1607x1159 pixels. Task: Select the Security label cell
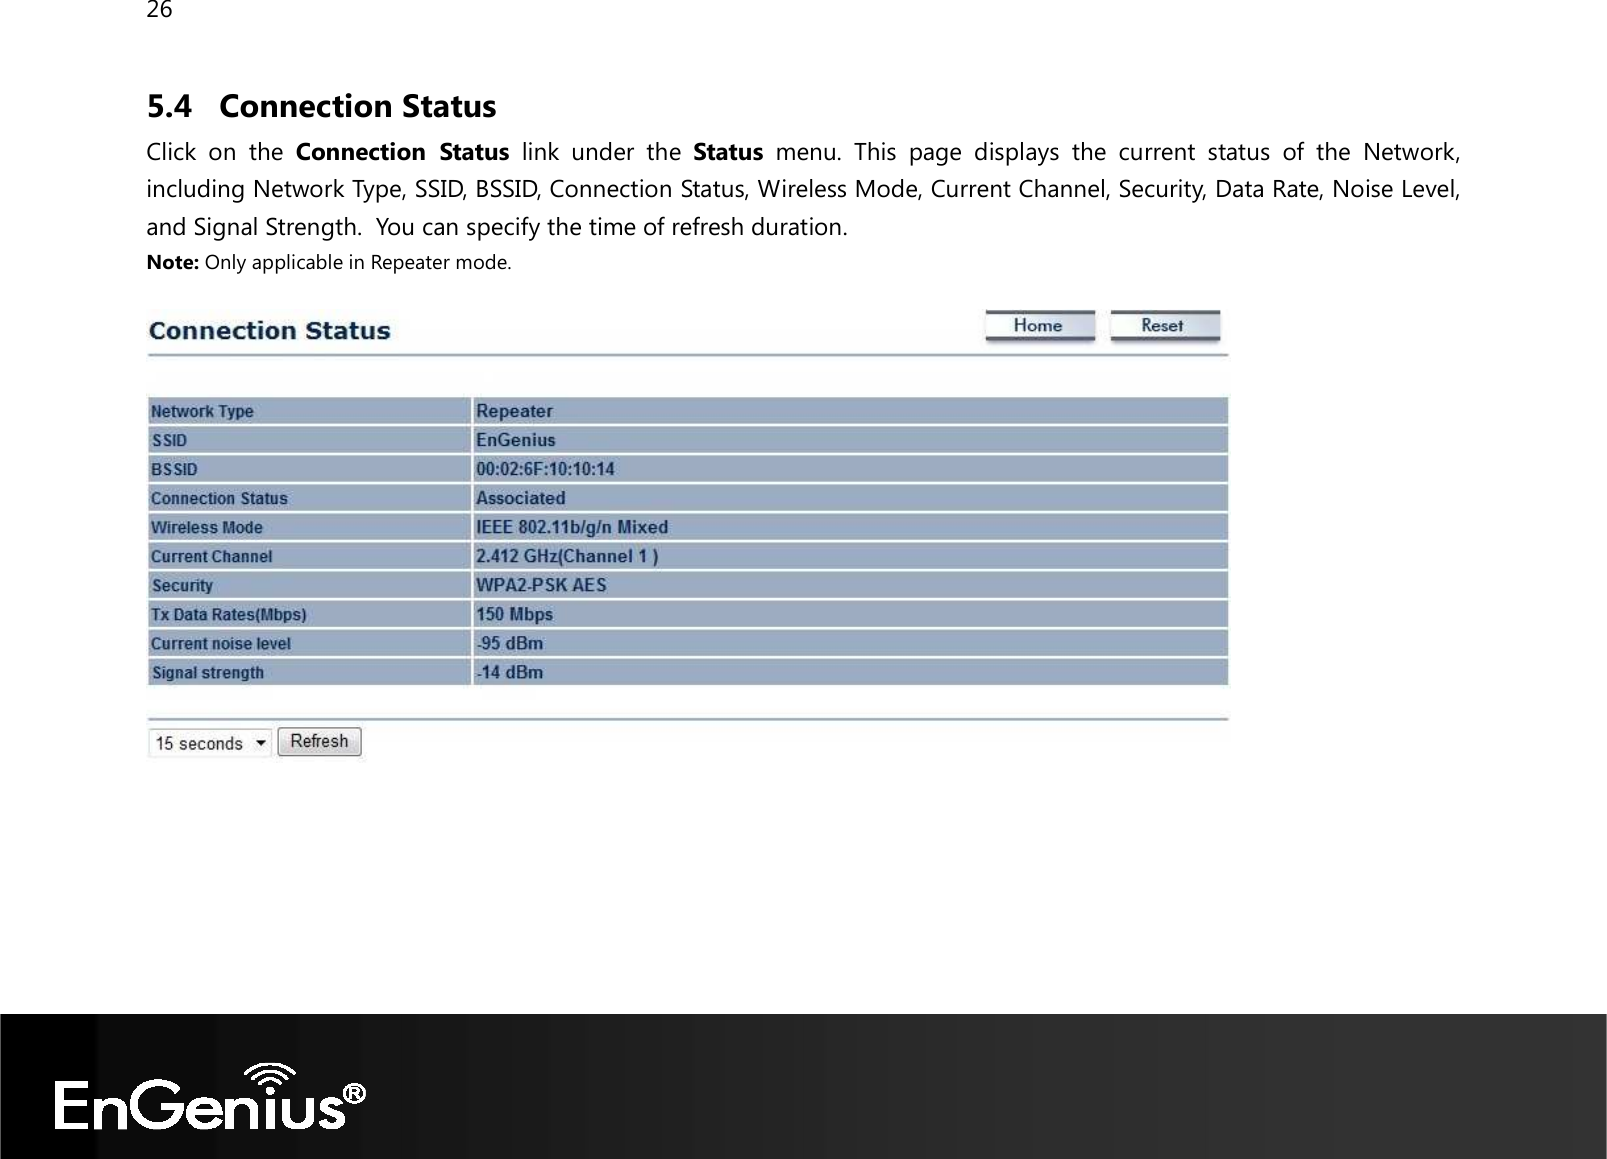tap(309, 585)
